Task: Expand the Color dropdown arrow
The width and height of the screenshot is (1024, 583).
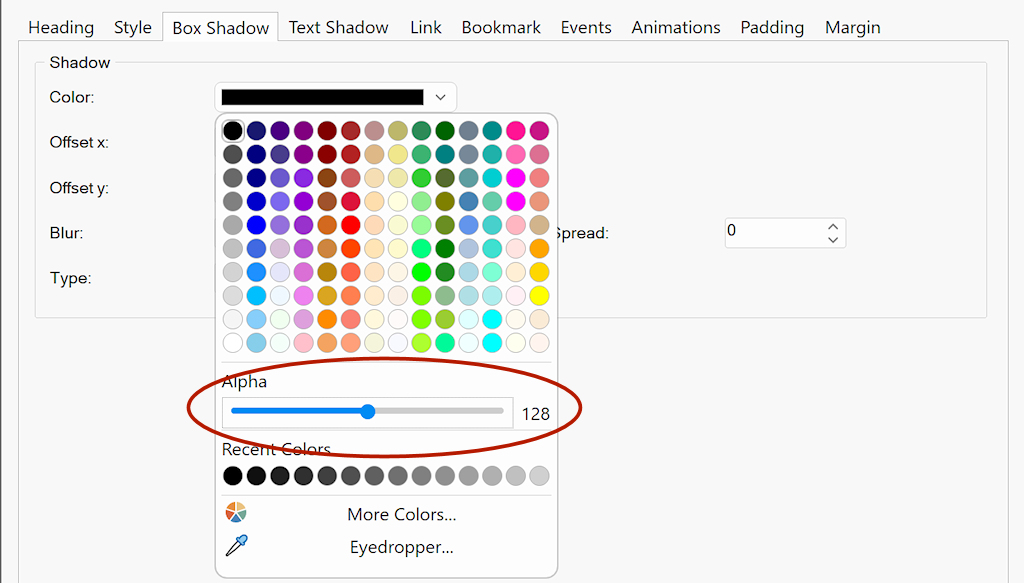Action: pos(440,97)
